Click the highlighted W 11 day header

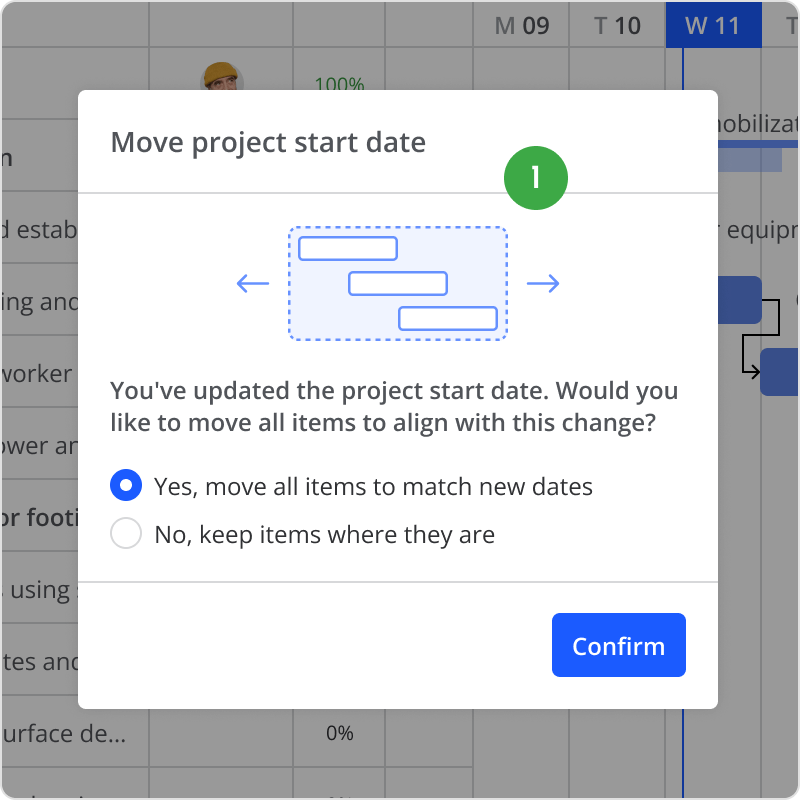coord(713,24)
